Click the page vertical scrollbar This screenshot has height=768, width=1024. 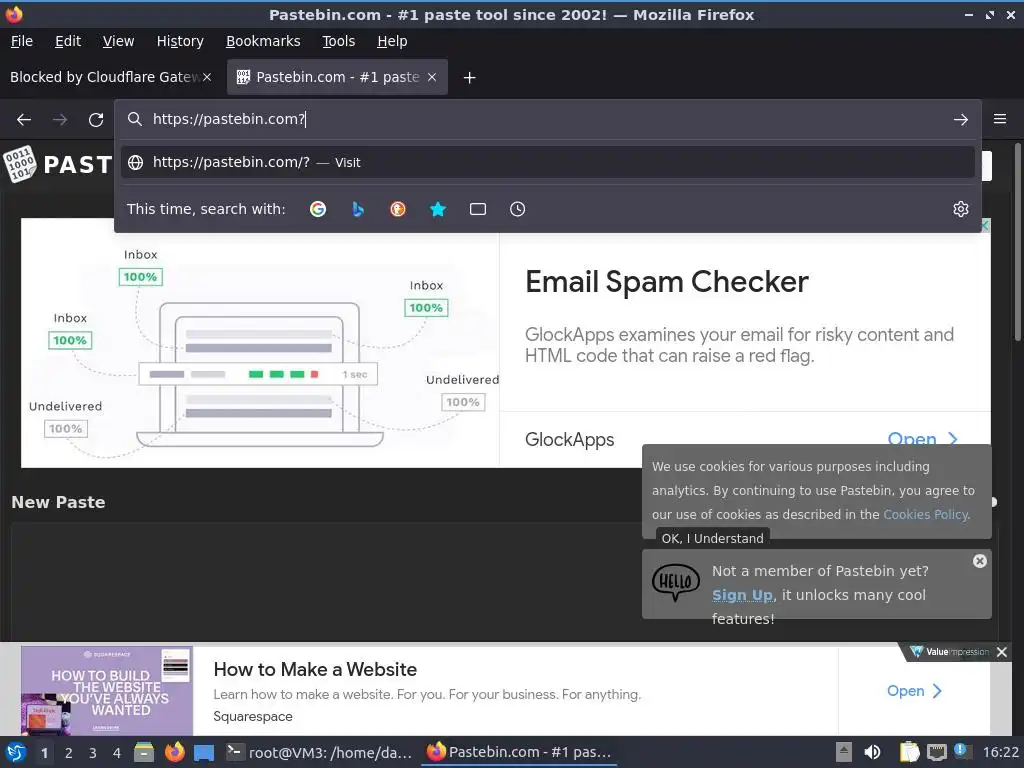[1017, 242]
